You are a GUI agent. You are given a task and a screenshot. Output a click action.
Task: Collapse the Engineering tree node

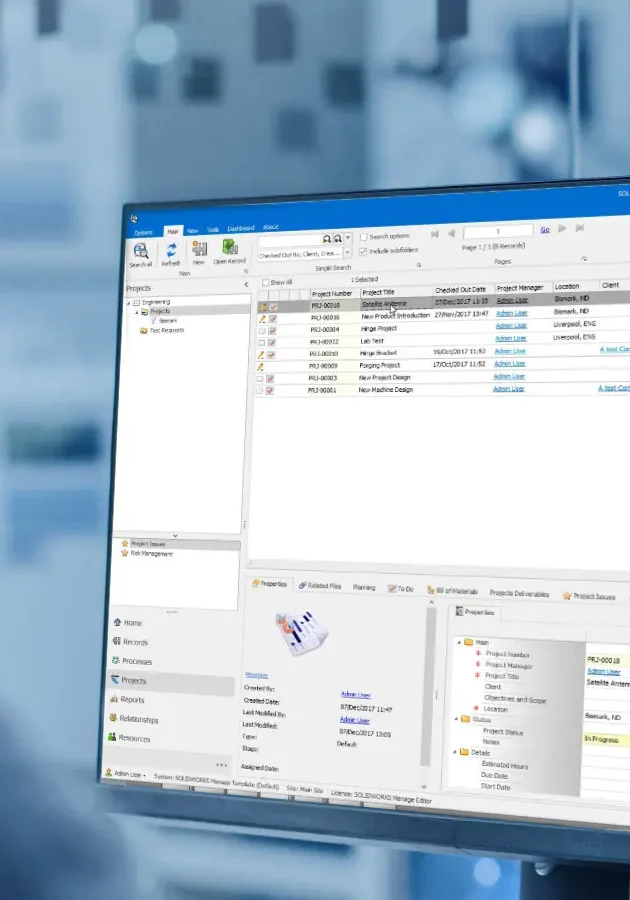(x=129, y=302)
